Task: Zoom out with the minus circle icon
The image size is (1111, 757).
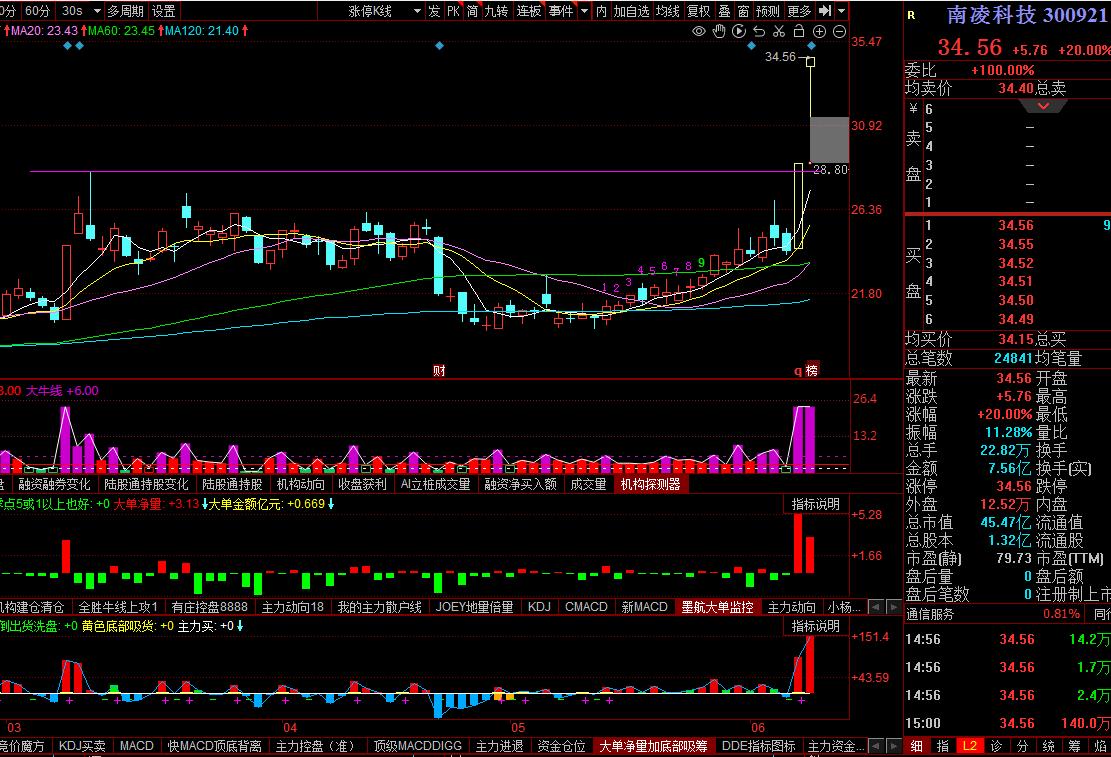Action: coord(839,31)
